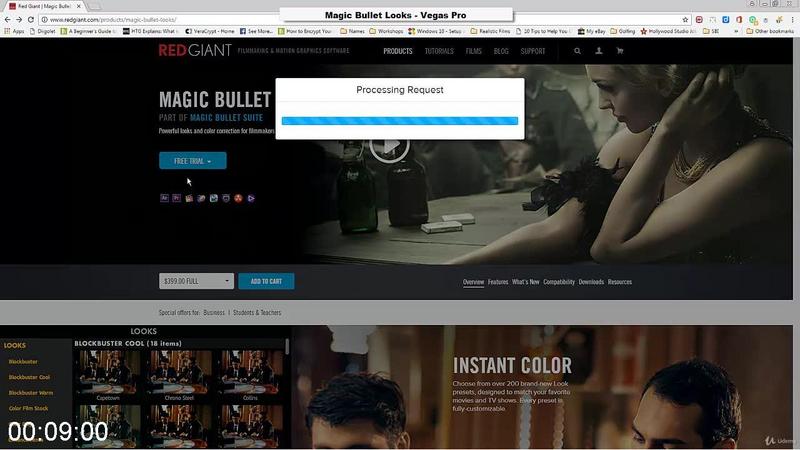Click the browser back arrow
This screenshot has height=450, width=800.
coord(7,19)
